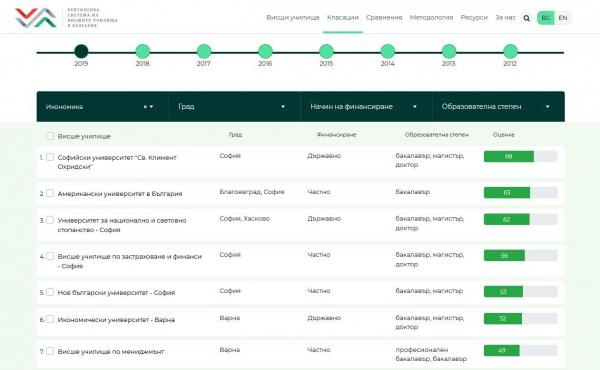Click Благоевград, София city cell
Image resolution: width=600 pixels, height=370 pixels.
click(x=252, y=192)
